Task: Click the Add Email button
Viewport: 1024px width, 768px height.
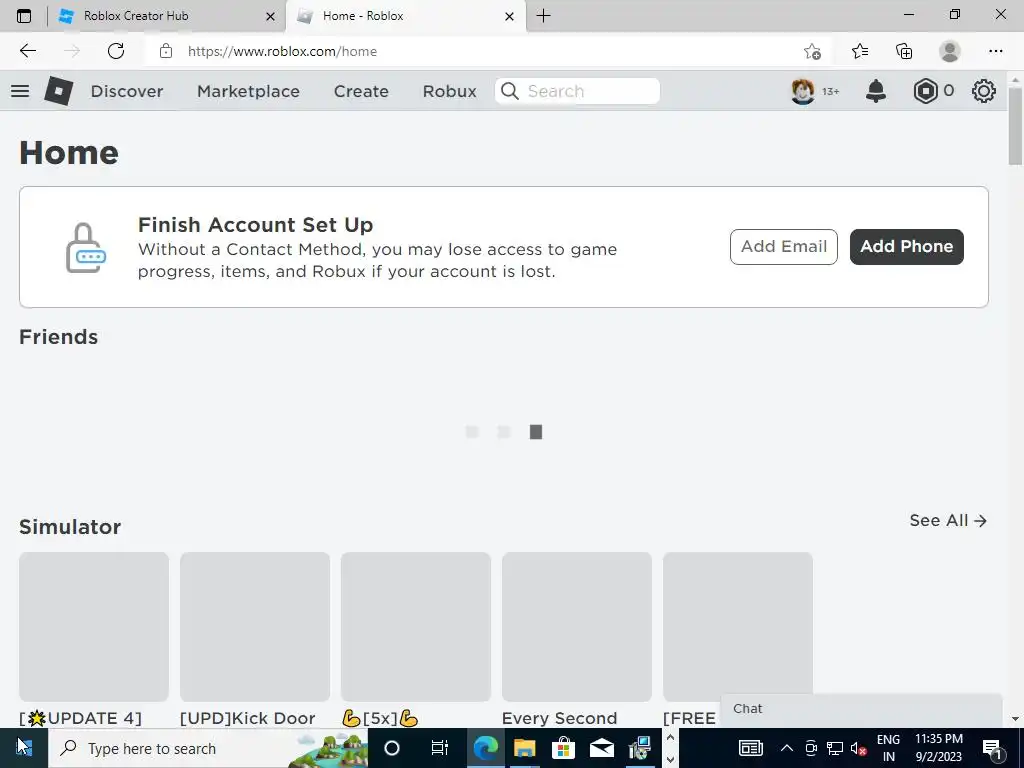Action: pos(784,246)
